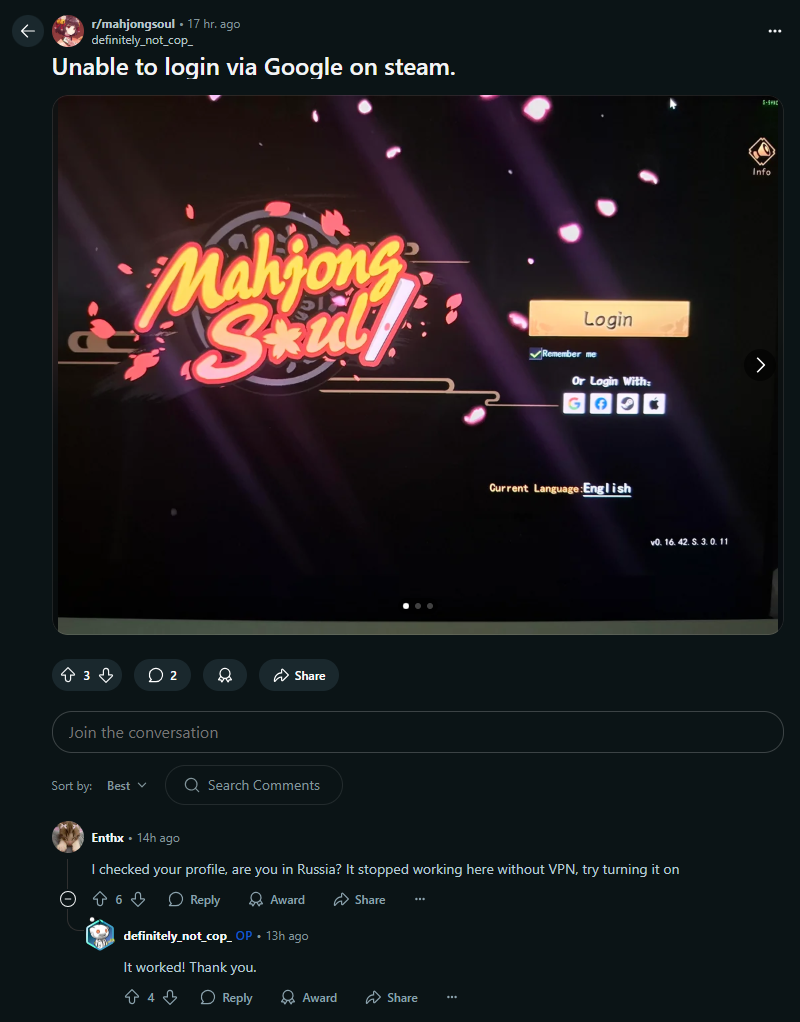This screenshot has width=800, height=1022.
Task: Go back using the arrow button
Action: pos(28,31)
